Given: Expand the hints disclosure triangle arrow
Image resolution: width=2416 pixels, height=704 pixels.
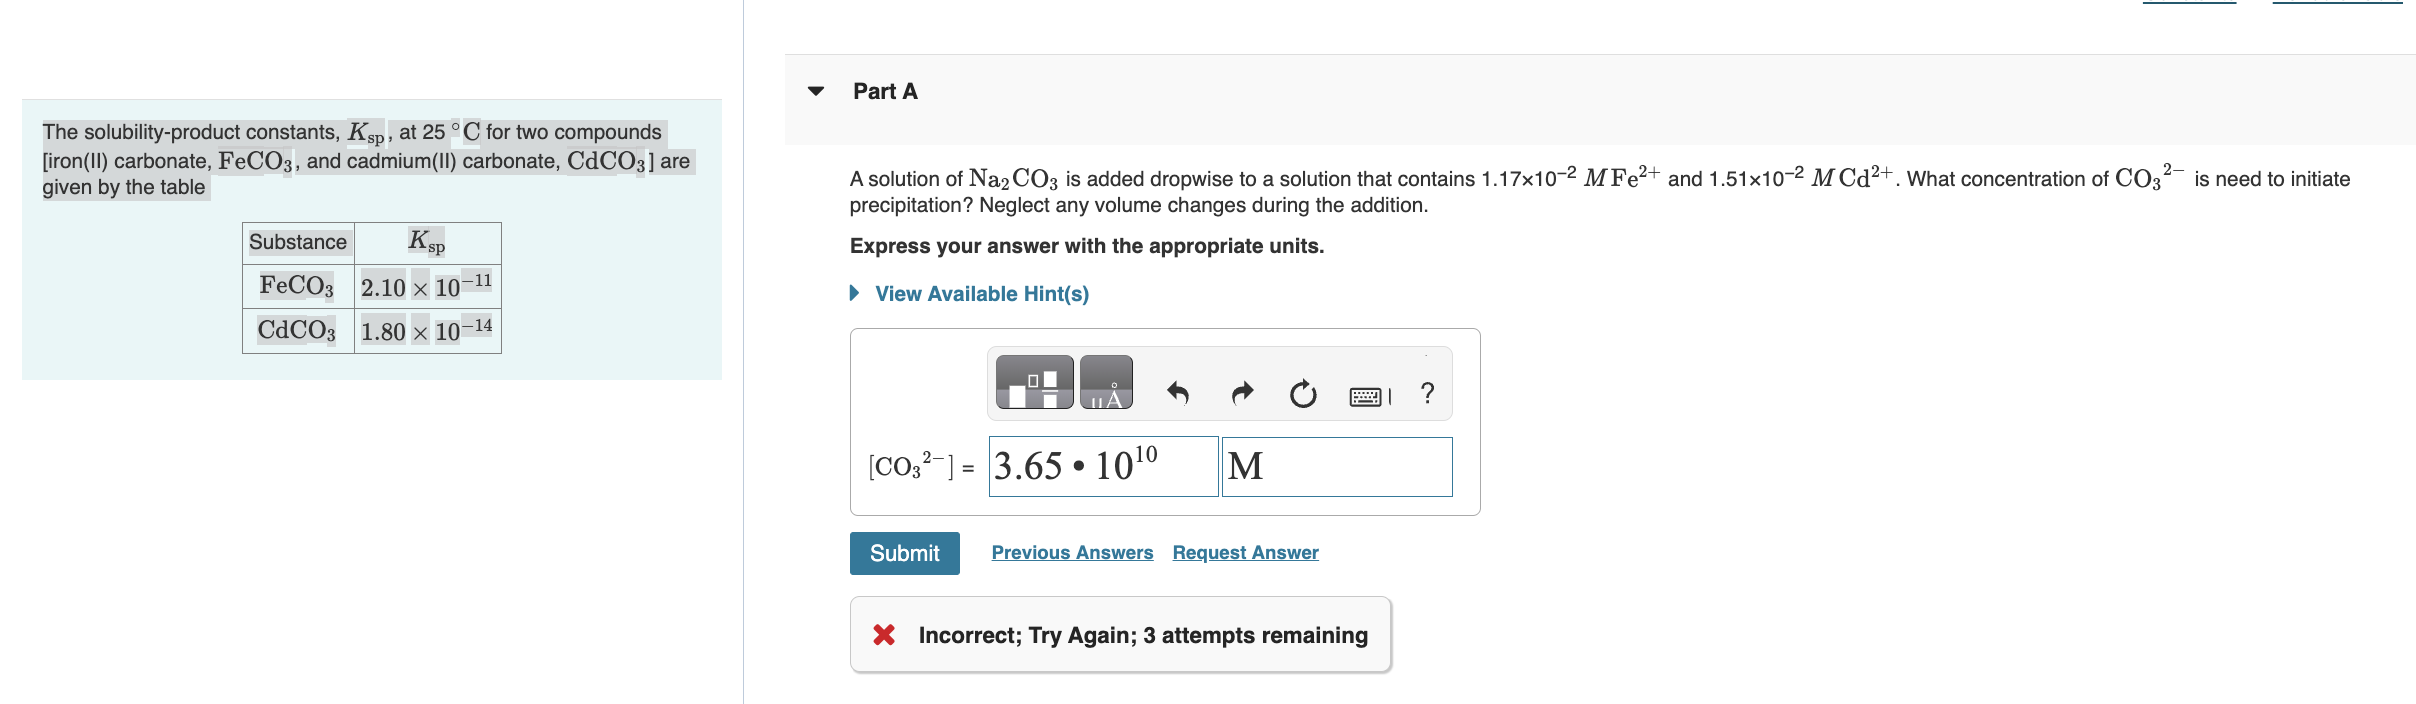Looking at the screenshot, I should click(x=853, y=292).
